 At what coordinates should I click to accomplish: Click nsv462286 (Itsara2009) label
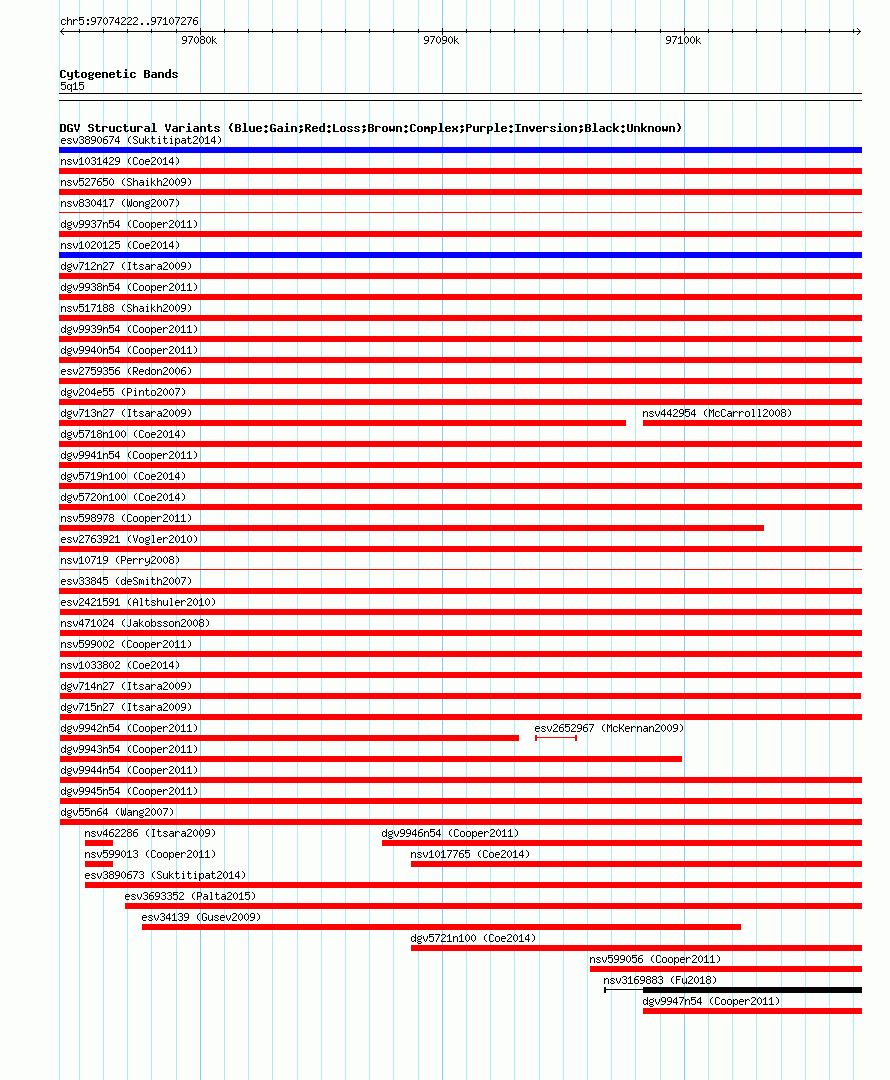tap(150, 833)
